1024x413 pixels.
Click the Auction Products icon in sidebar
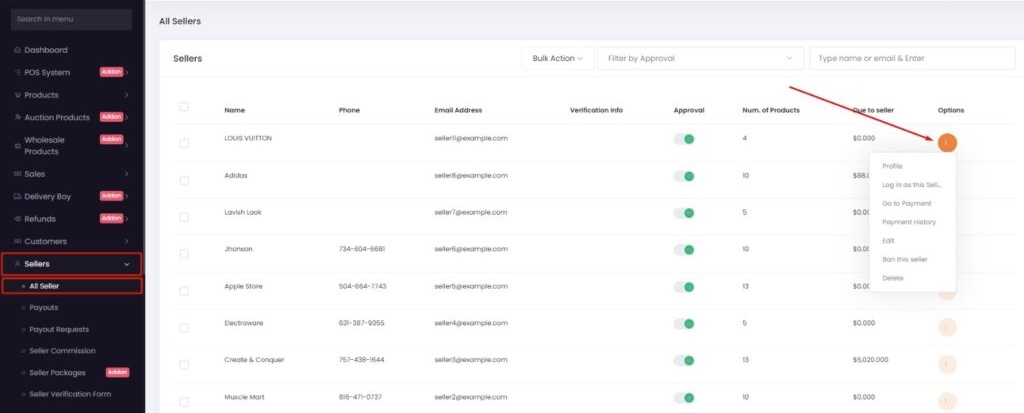click(18, 118)
